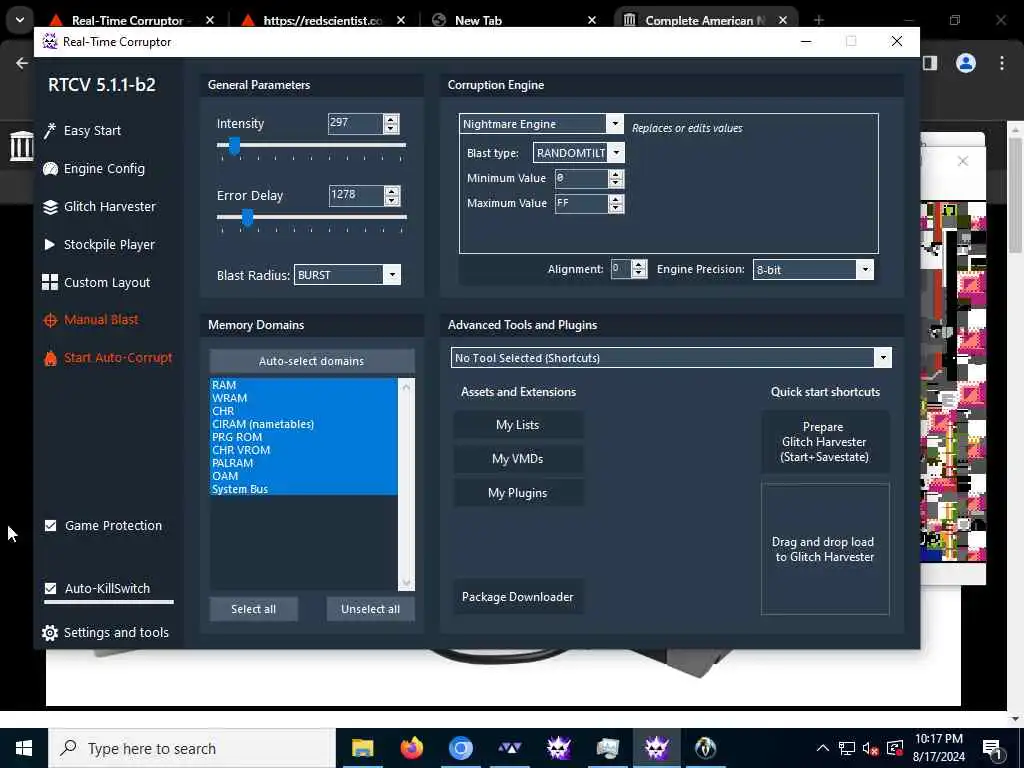The width and height of the screenshot is (1024, 768).
Task: Click the Minimum Value stepper arrows
Action: 616,178
